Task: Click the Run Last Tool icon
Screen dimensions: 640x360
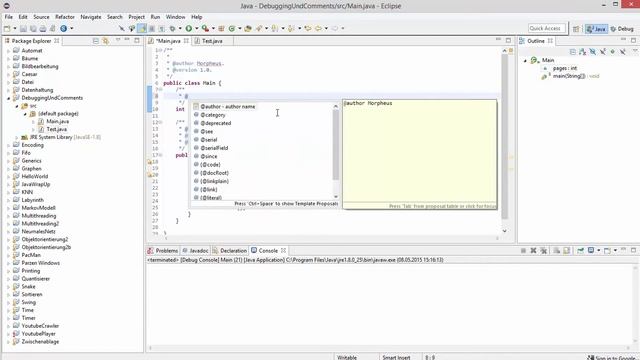Action: (x=205, y=29)
